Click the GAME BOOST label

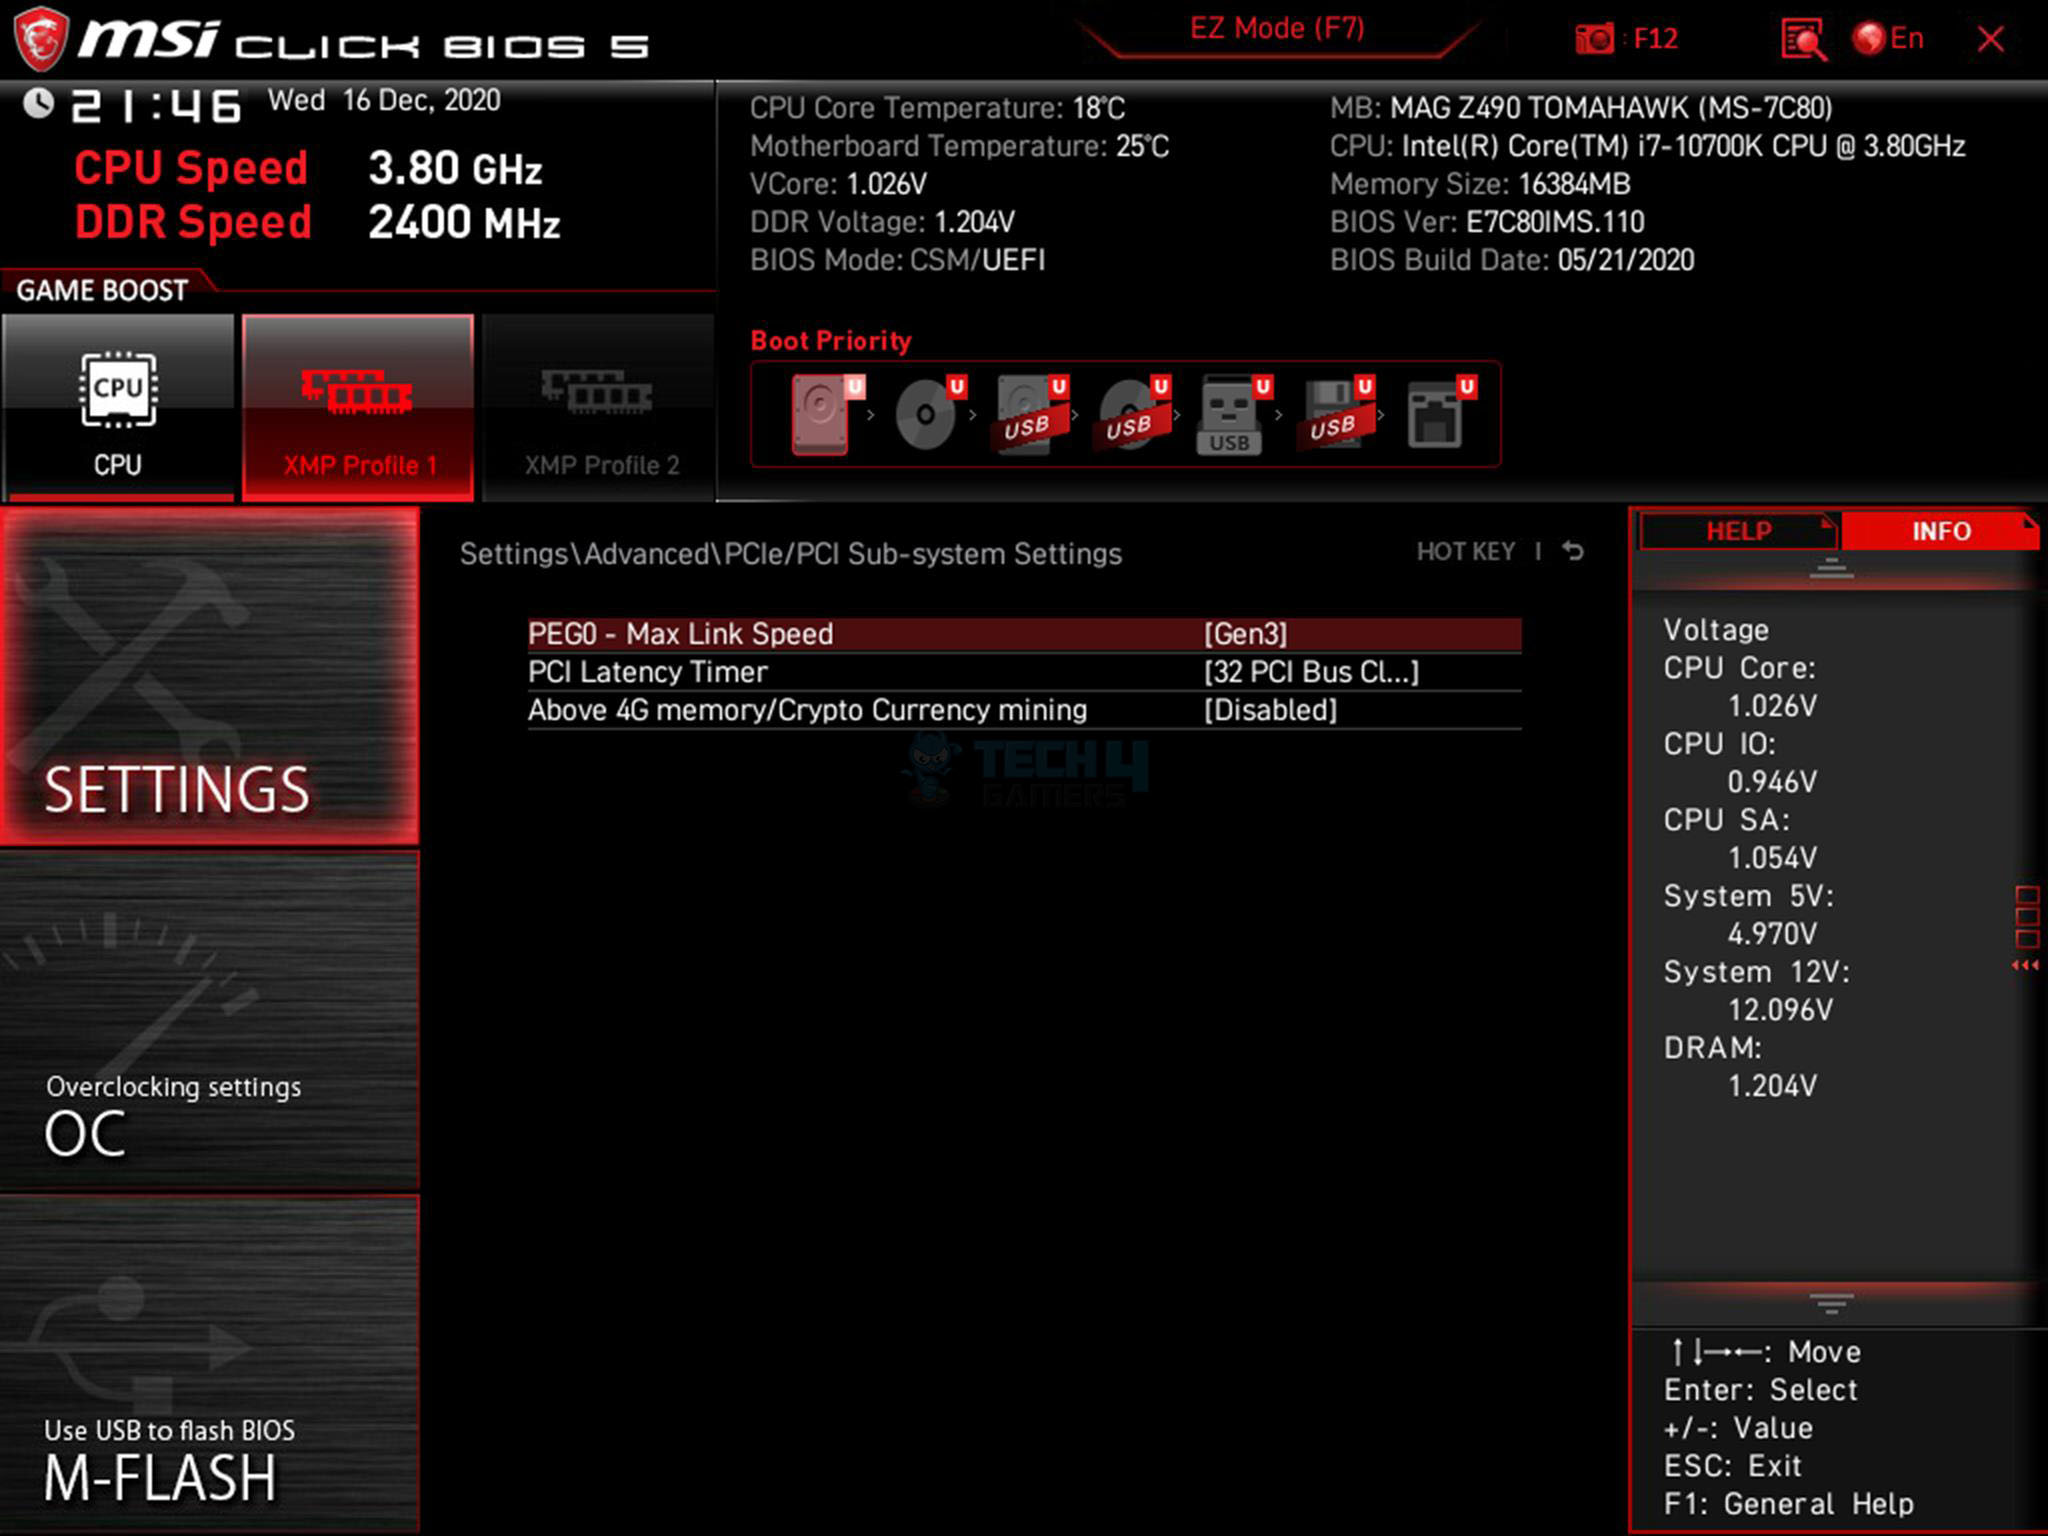pyautogui.click(x=102, y=291)
